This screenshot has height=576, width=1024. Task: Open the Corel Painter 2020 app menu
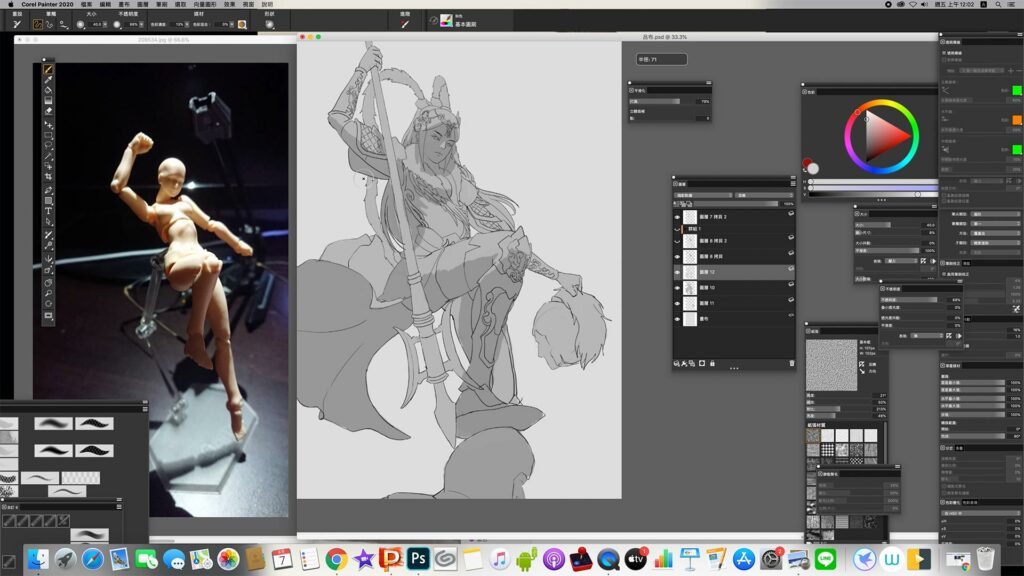point(47,4)
